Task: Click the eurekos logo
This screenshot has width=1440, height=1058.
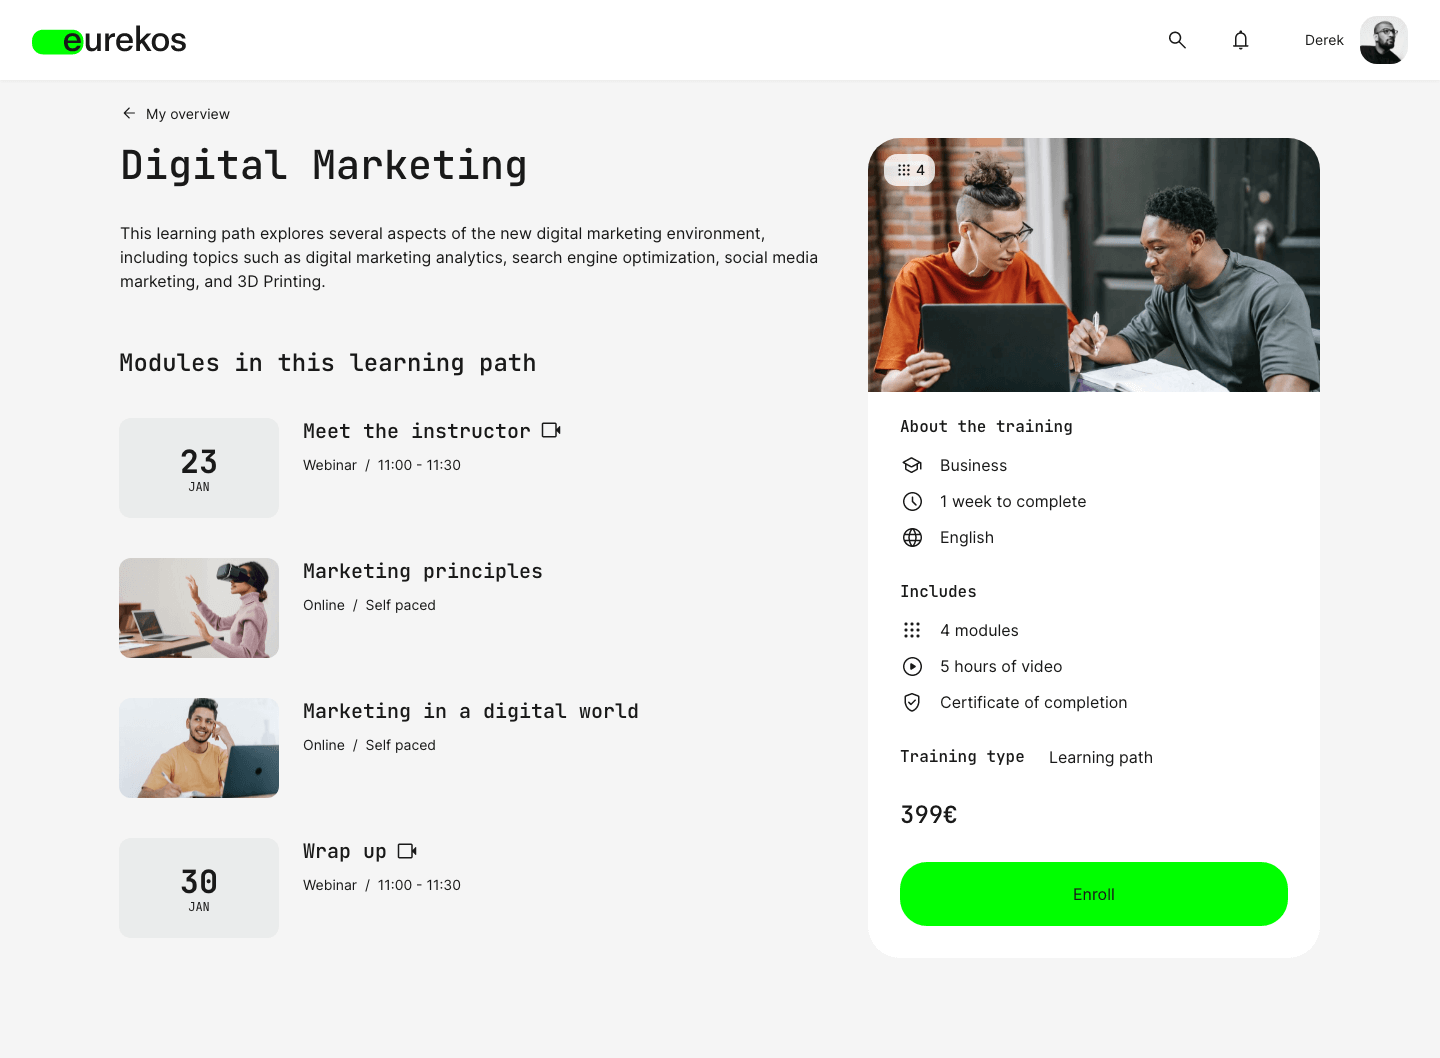Action: pyautogui.click(x=108, y=40)
